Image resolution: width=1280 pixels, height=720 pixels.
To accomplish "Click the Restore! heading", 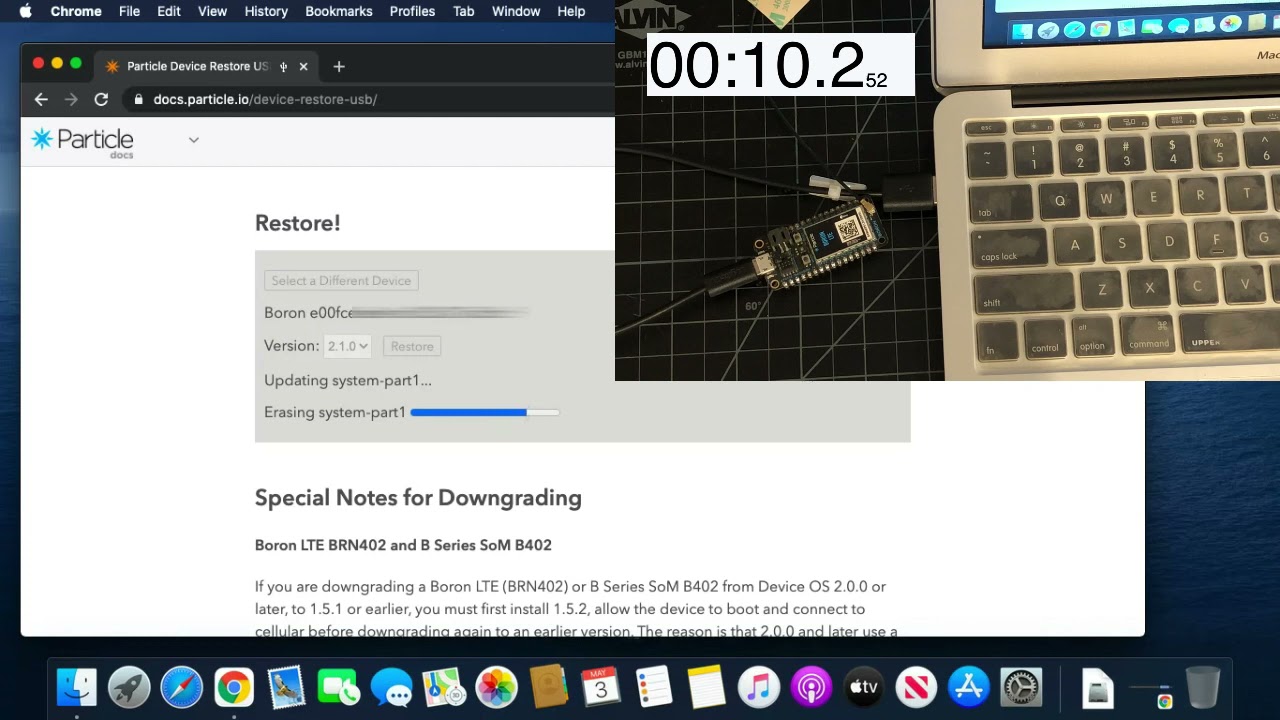I will tap(298, 223).
